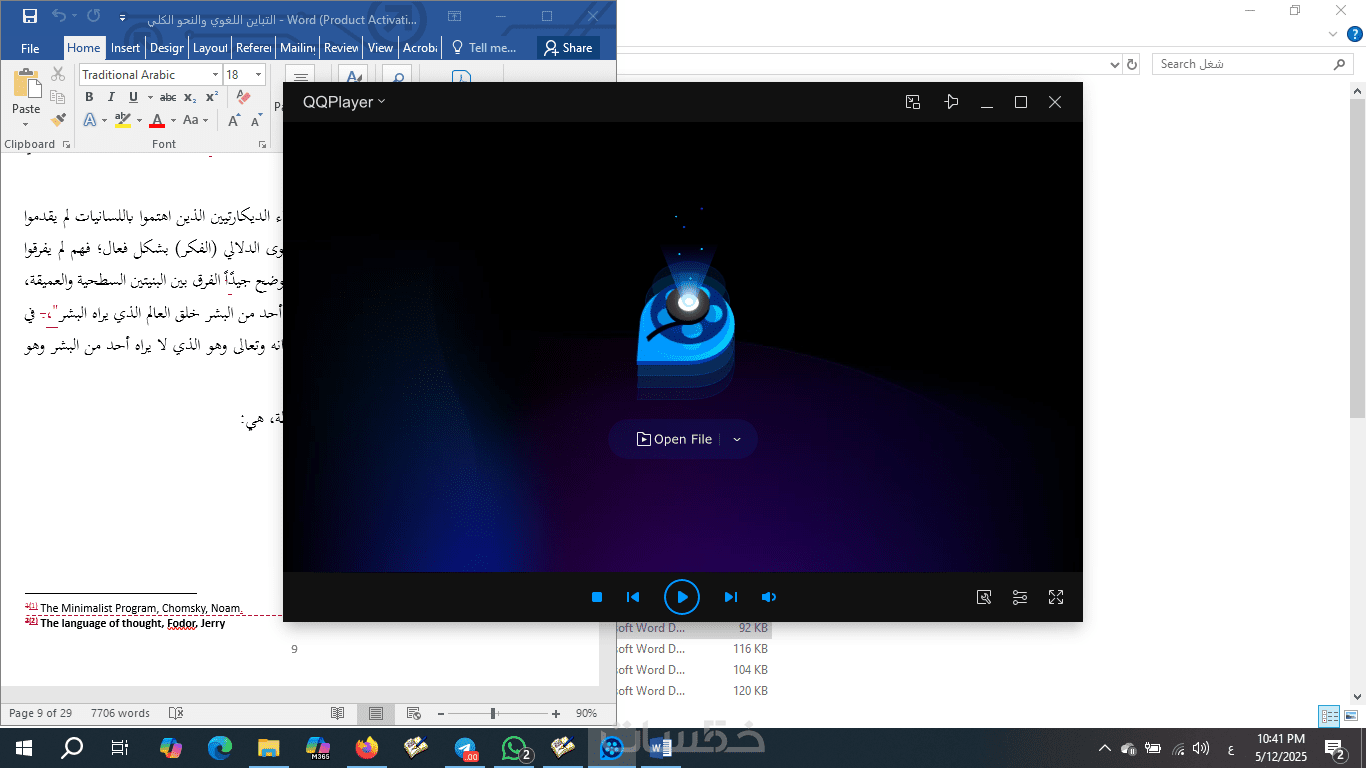This screenshot has width=1366, height=768.
Task: Expand the Explorer address bar history dropdown
Action: point(1116,64)
